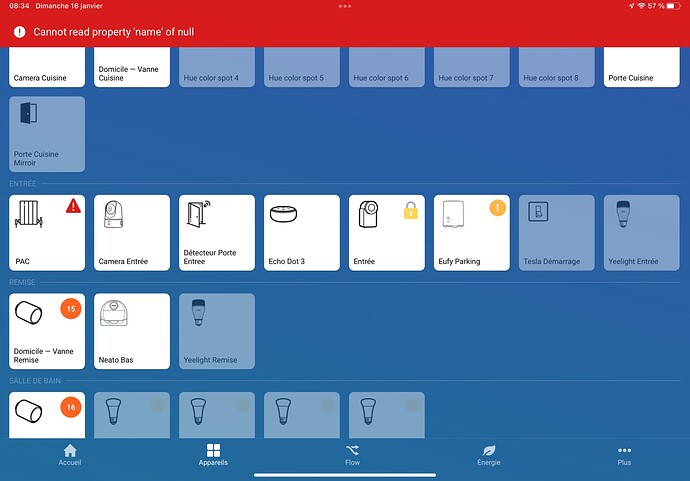Image resolution: width=690 pixels, height=481 pixels.
Task: Tap the Wi-Fi status icon
Action: coord(641,6)
